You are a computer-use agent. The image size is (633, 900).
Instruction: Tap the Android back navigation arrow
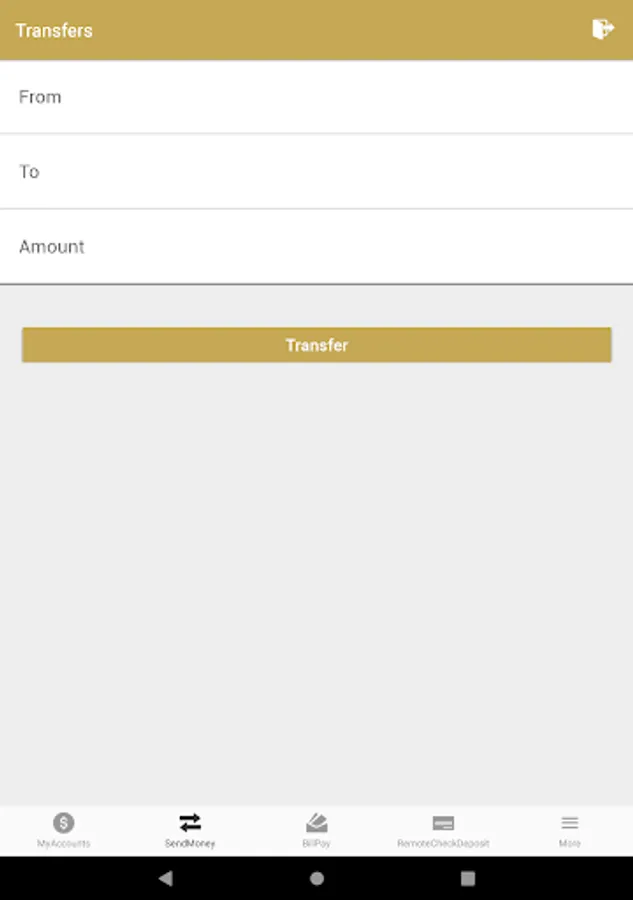(164, 877)
